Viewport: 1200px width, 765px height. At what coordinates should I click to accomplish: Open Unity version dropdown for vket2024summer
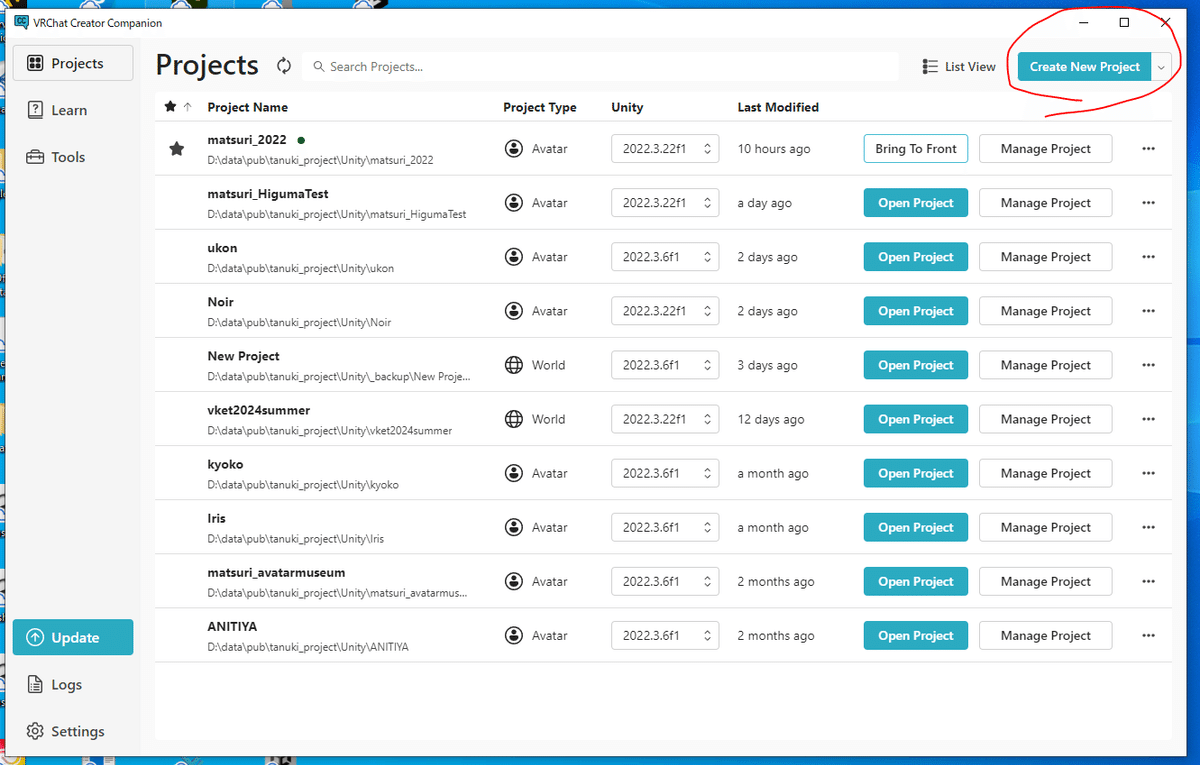(665, 419)
